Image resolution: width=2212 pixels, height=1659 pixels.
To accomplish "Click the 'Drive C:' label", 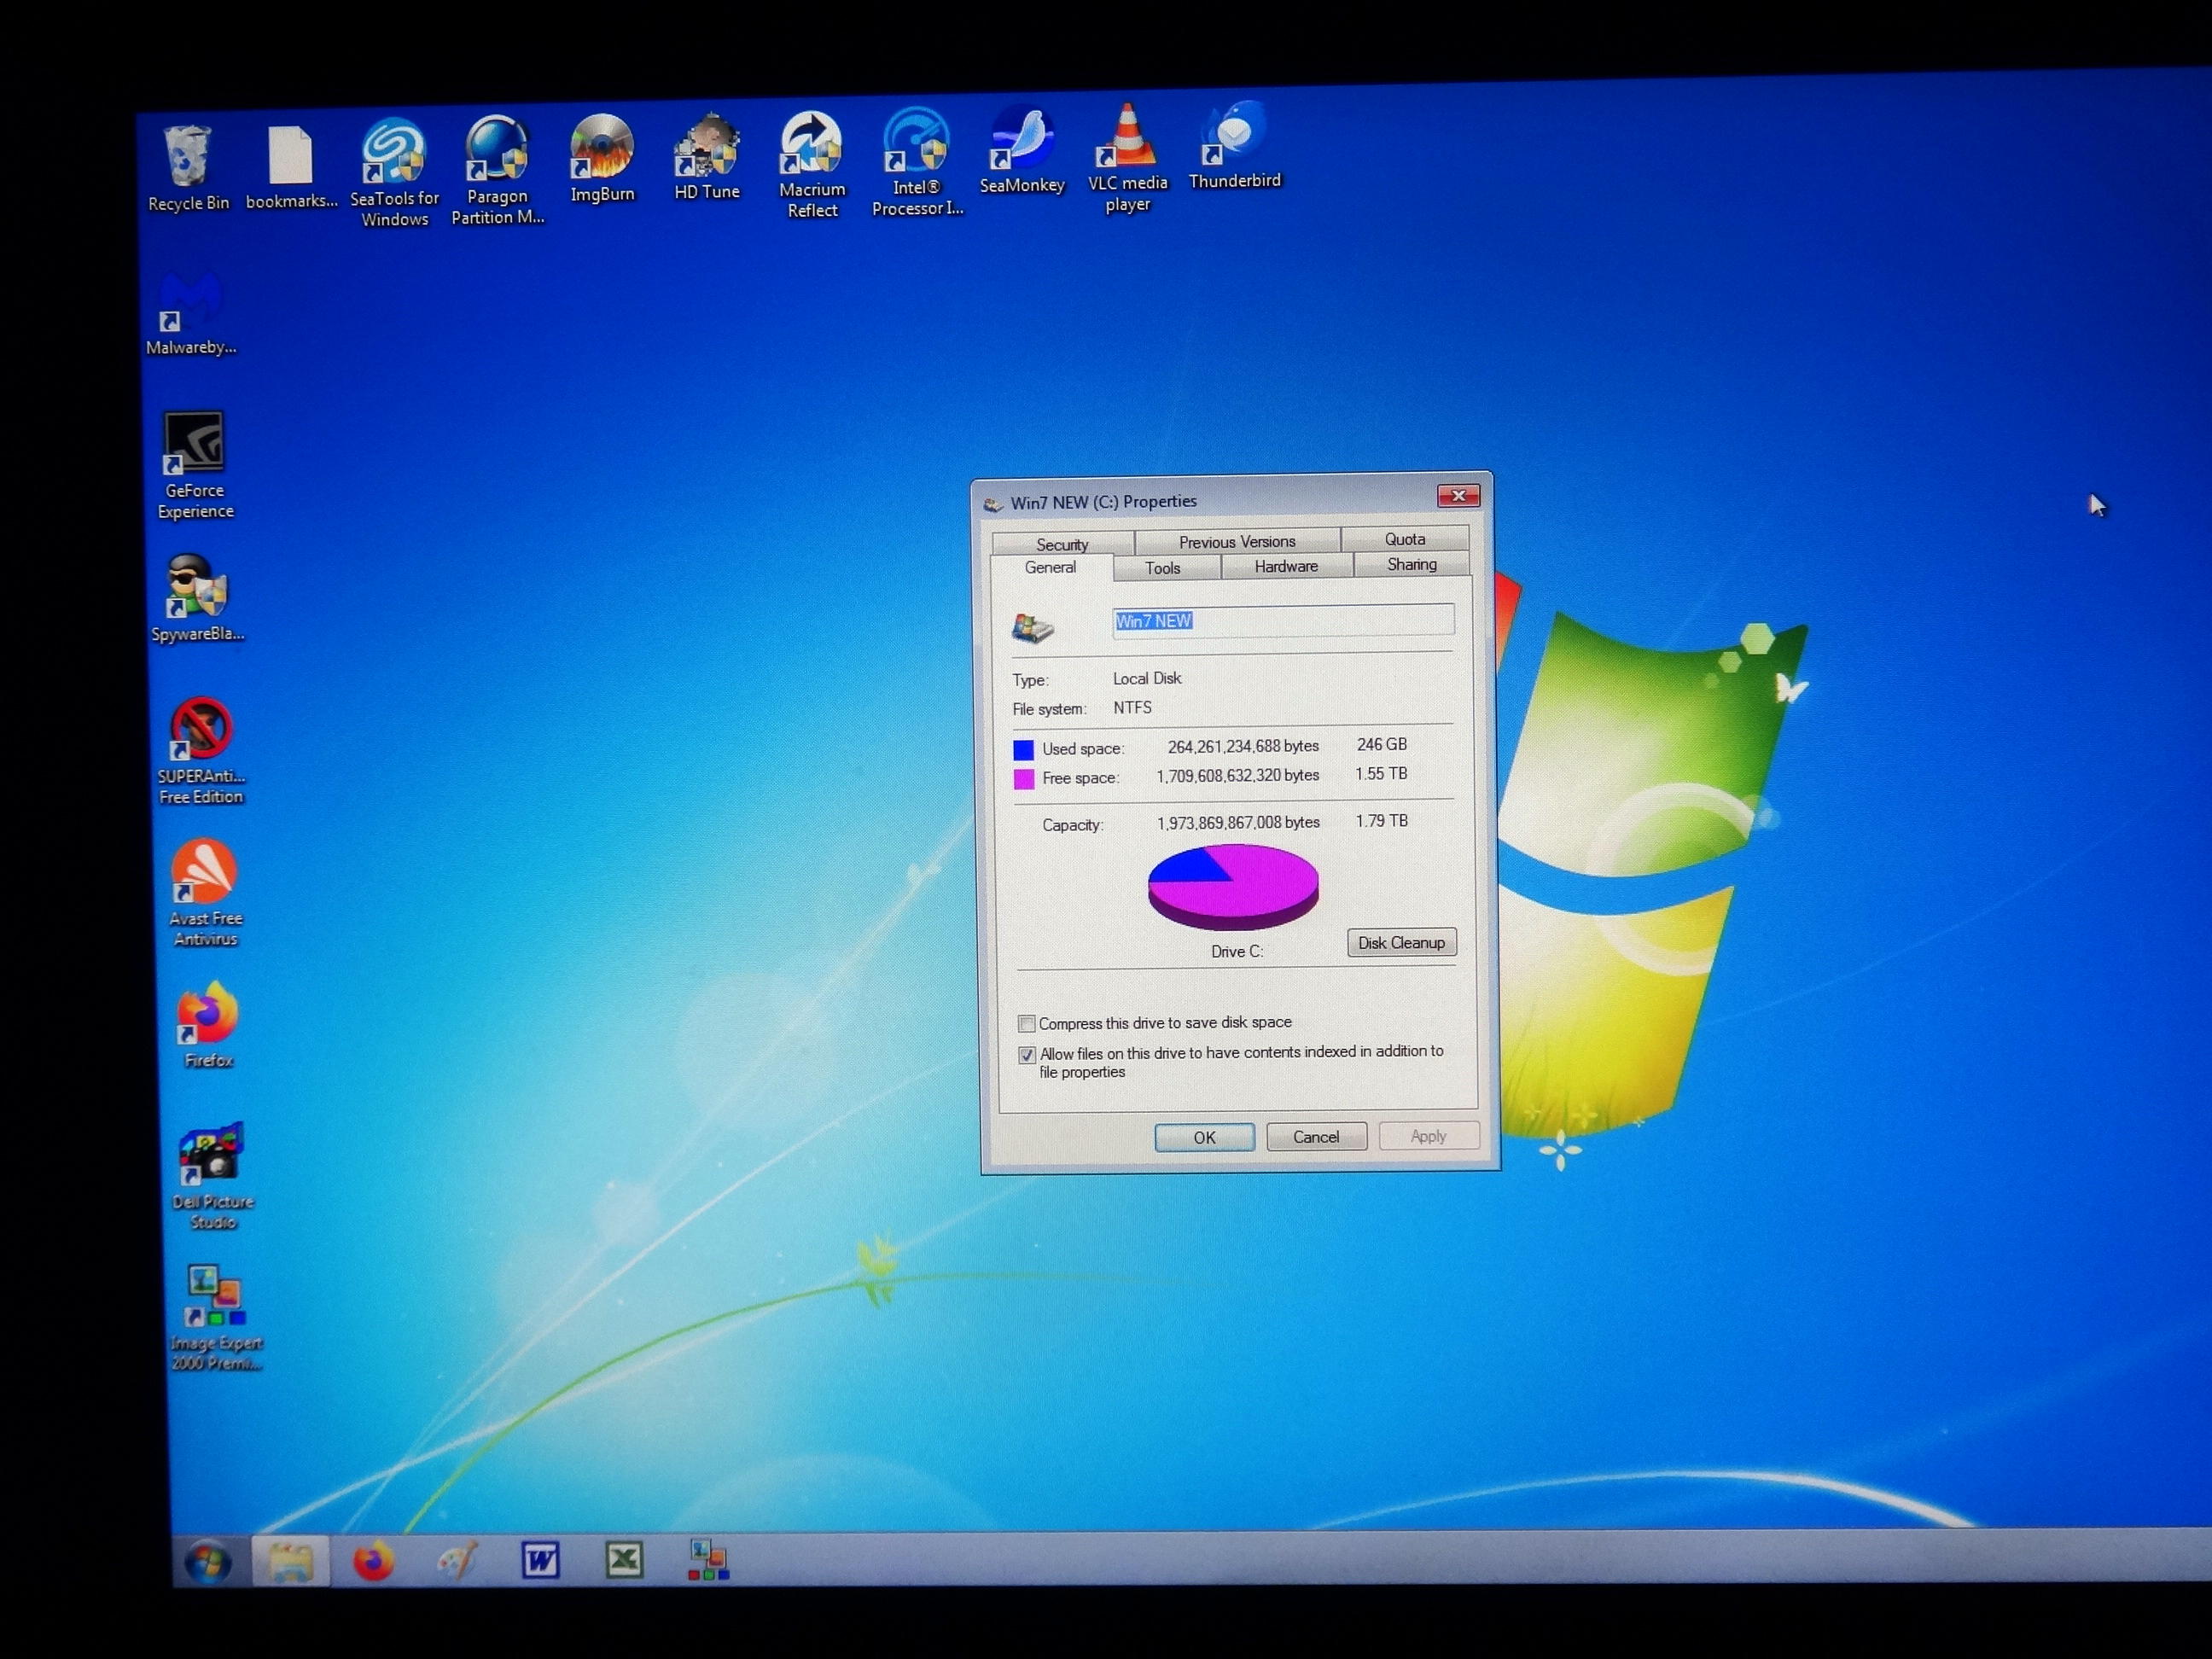I will [x=1236, y=951].
